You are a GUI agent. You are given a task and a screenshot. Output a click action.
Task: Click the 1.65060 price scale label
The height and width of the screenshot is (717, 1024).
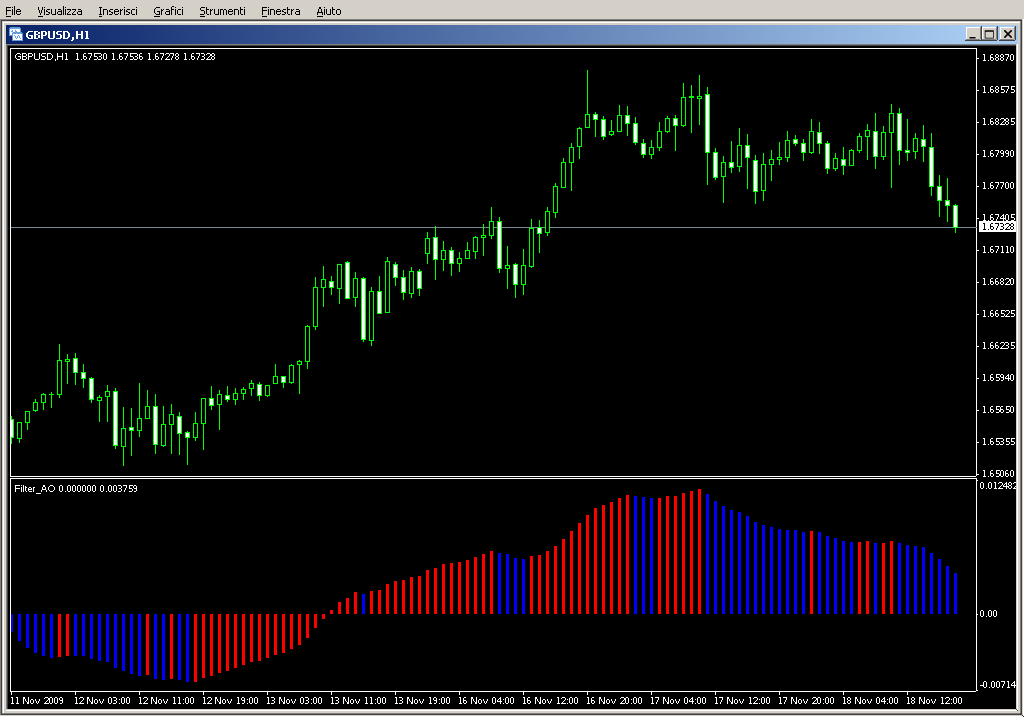(x=998, y=473)
